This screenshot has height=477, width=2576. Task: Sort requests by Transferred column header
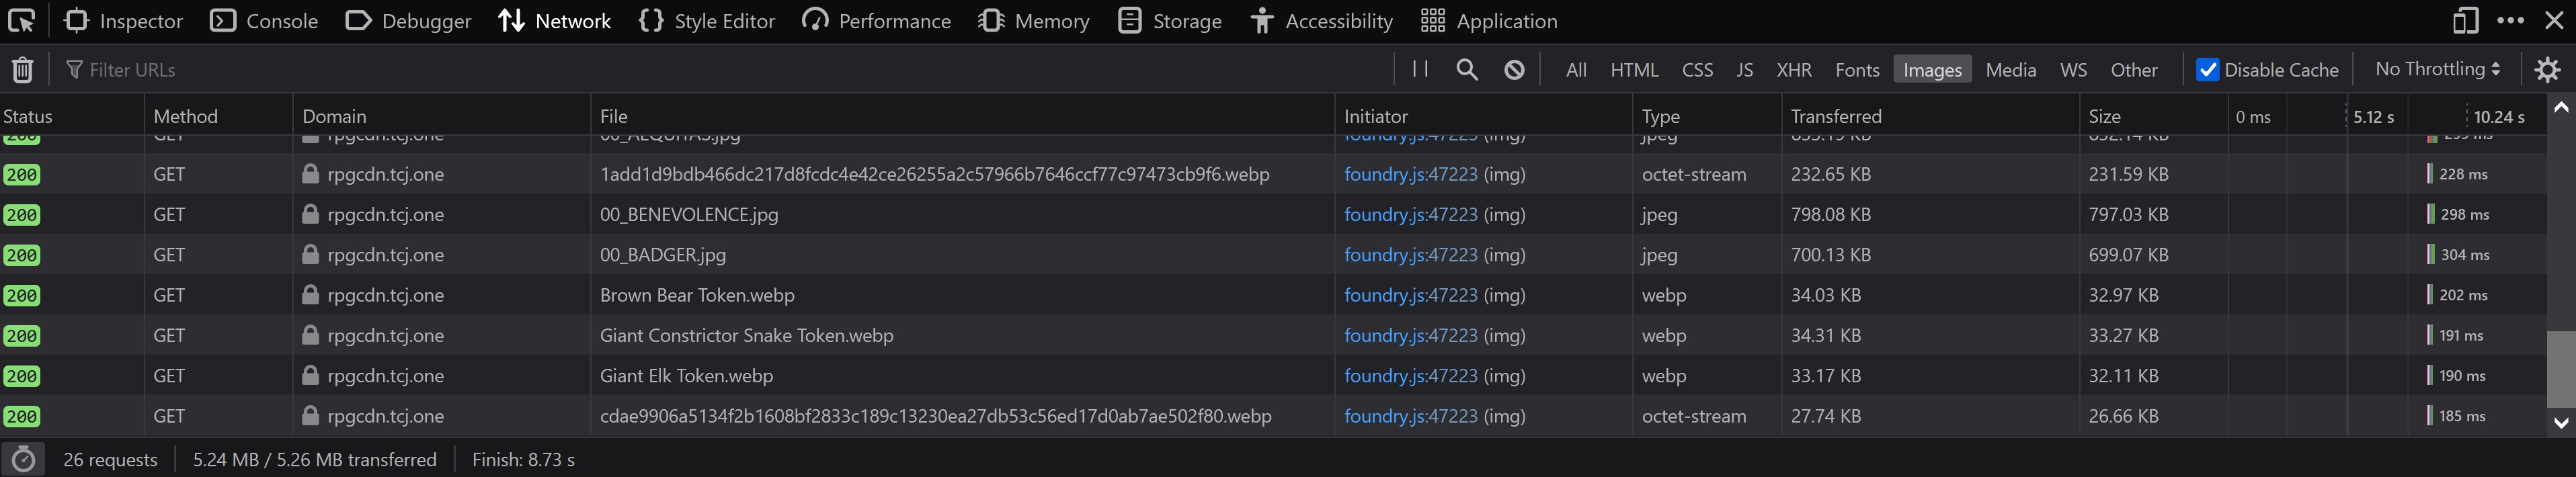(1835, 116)
